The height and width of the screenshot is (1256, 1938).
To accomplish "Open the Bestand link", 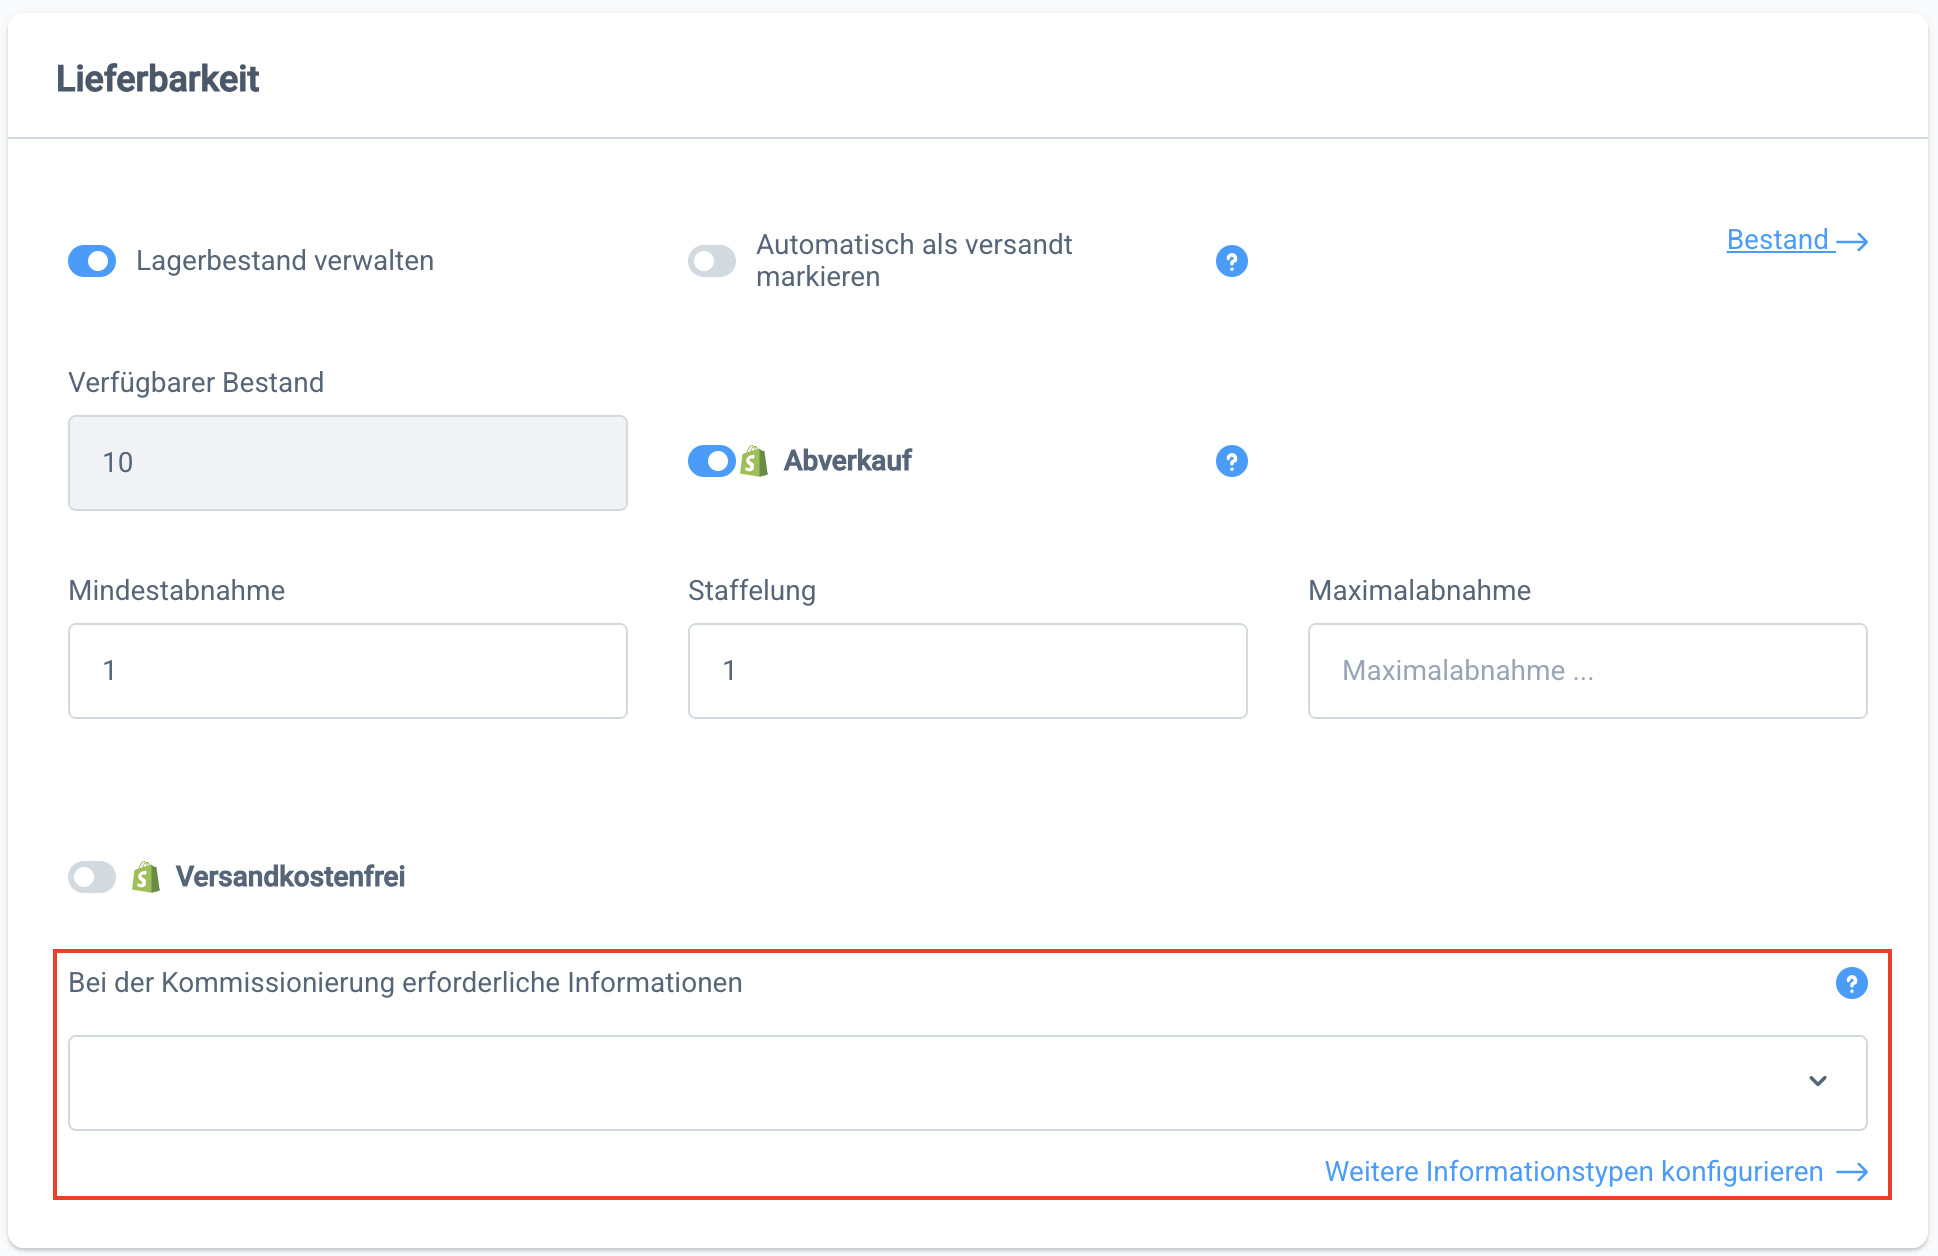I will click(x=1778, y=240).
